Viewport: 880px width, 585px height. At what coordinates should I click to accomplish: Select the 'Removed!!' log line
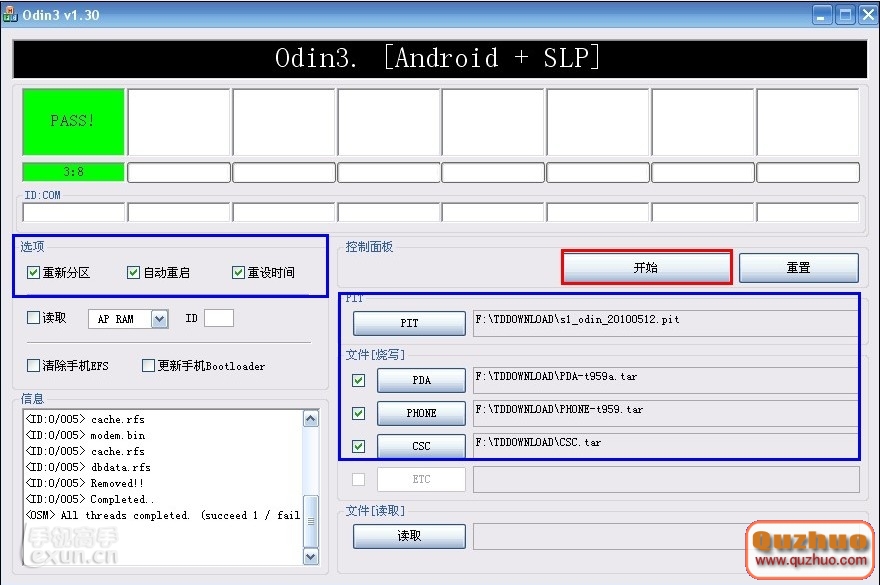(x=85, y=483)
